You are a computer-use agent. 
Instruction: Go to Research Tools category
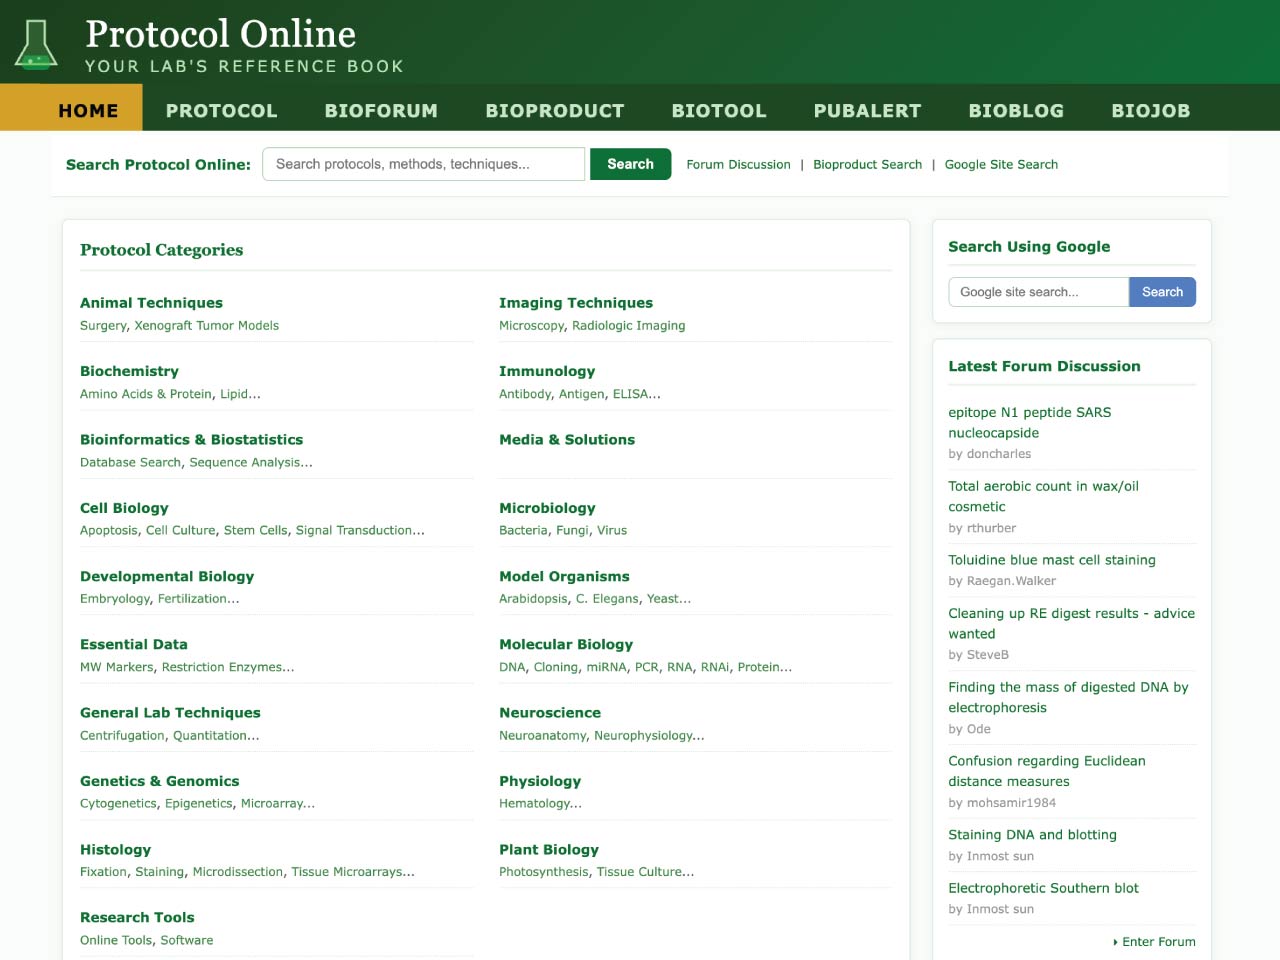(137, 917)
